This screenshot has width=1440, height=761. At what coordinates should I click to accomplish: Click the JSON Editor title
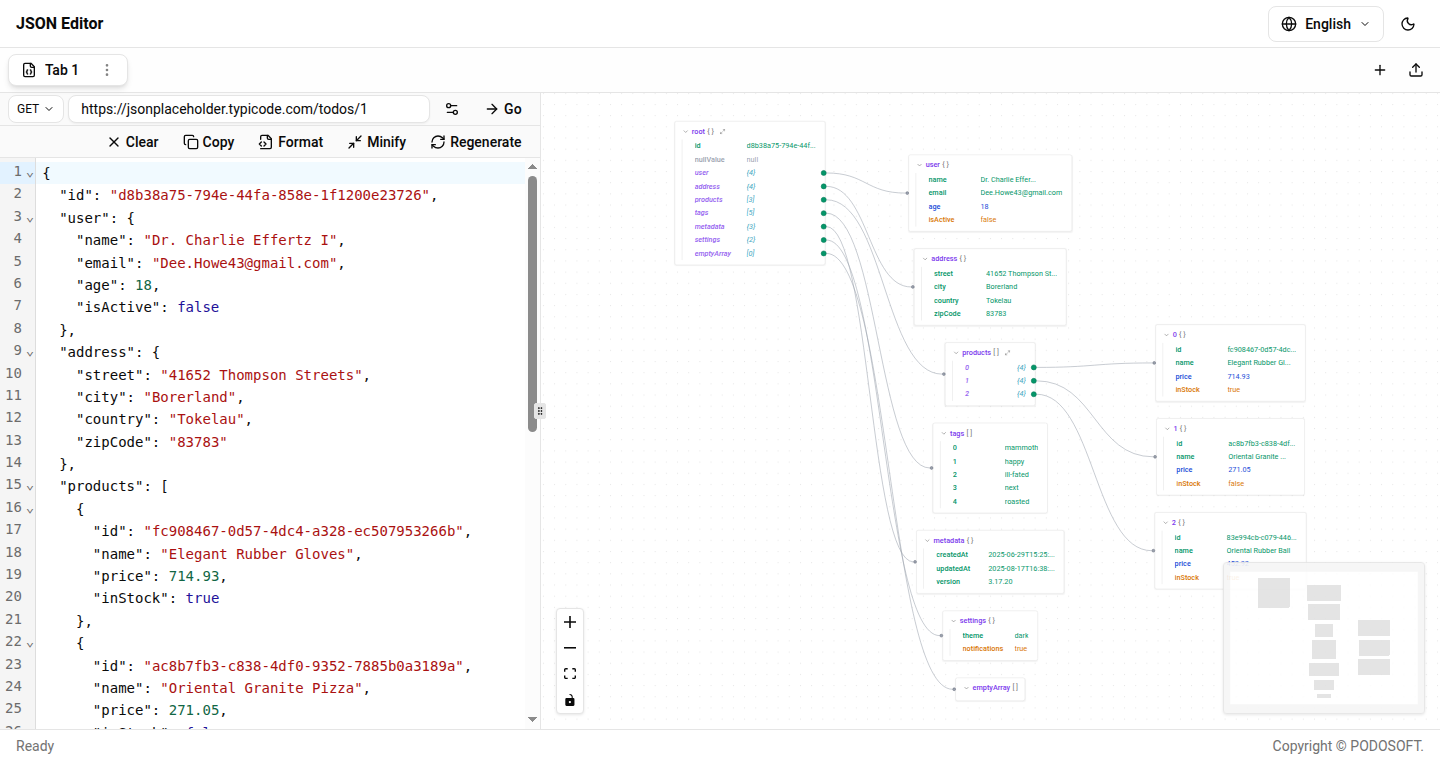60,24
